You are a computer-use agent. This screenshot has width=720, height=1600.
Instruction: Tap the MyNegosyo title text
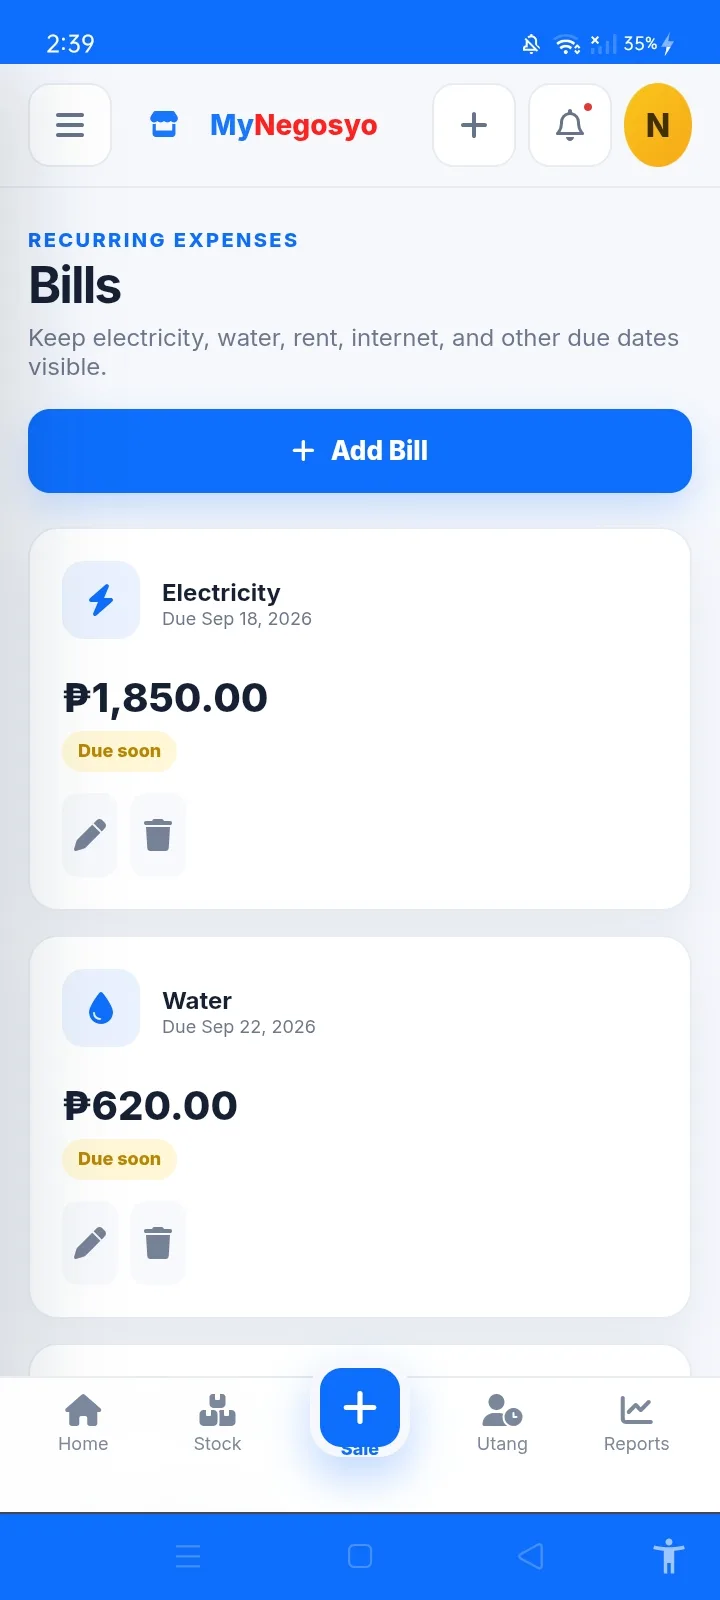(293, 125)
